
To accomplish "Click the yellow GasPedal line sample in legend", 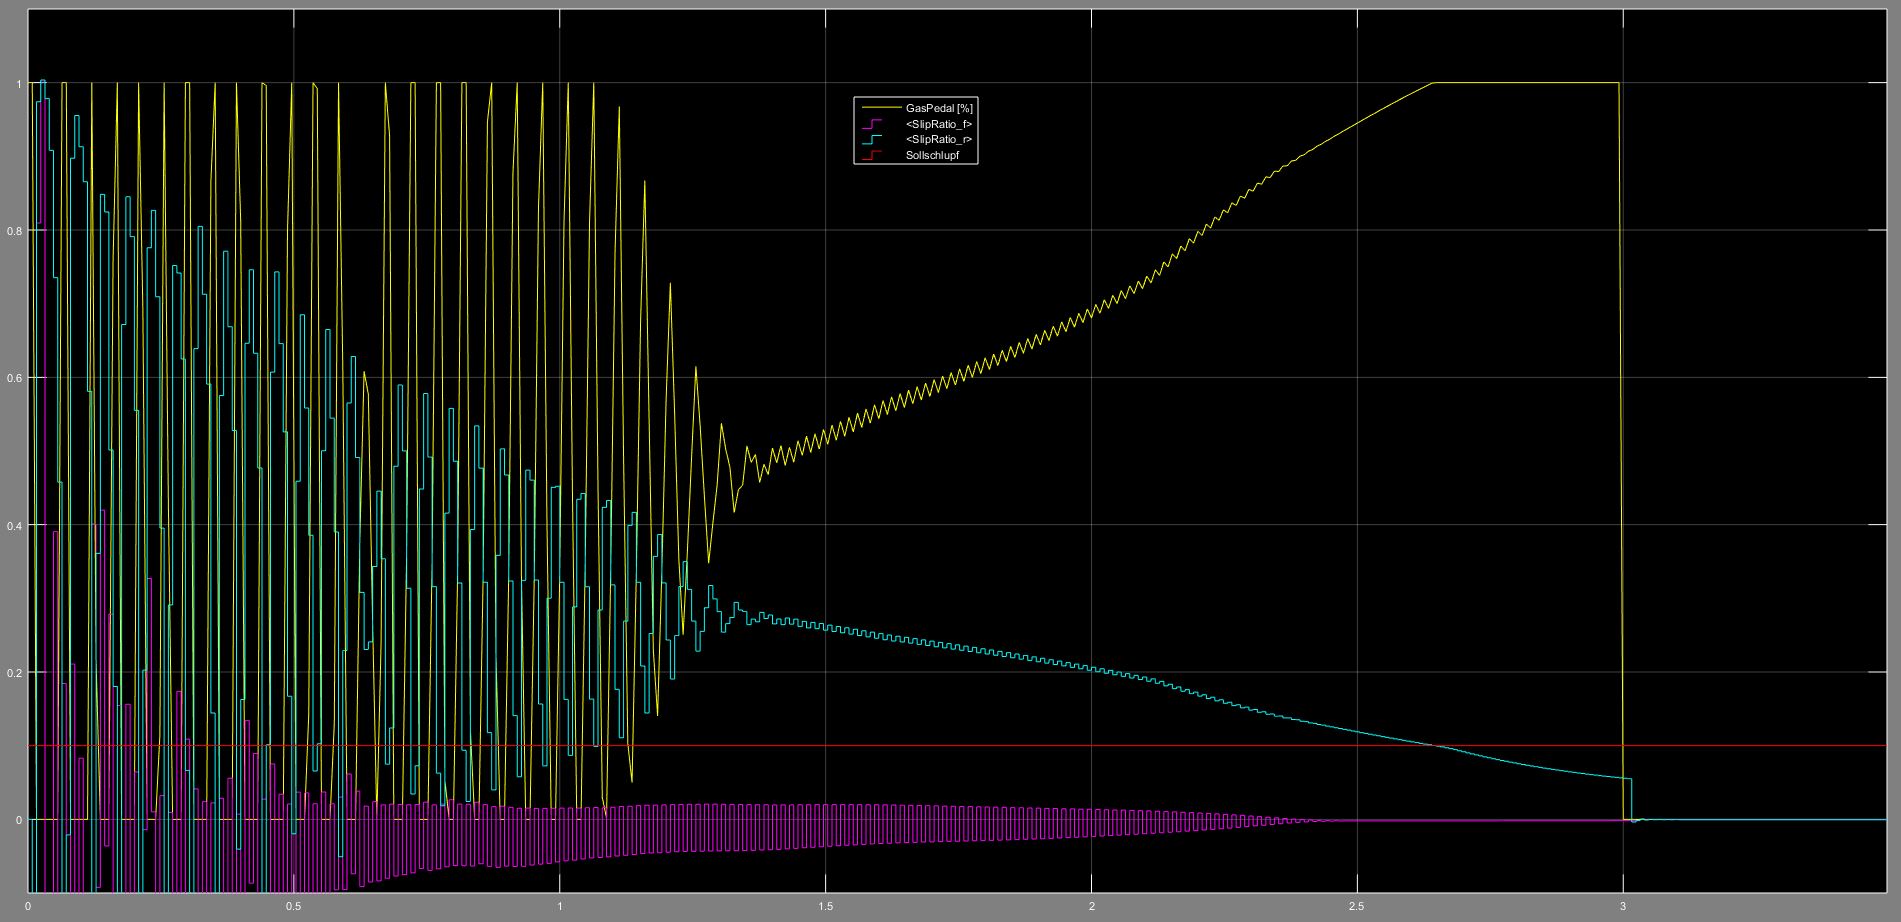I will (880, 108).
